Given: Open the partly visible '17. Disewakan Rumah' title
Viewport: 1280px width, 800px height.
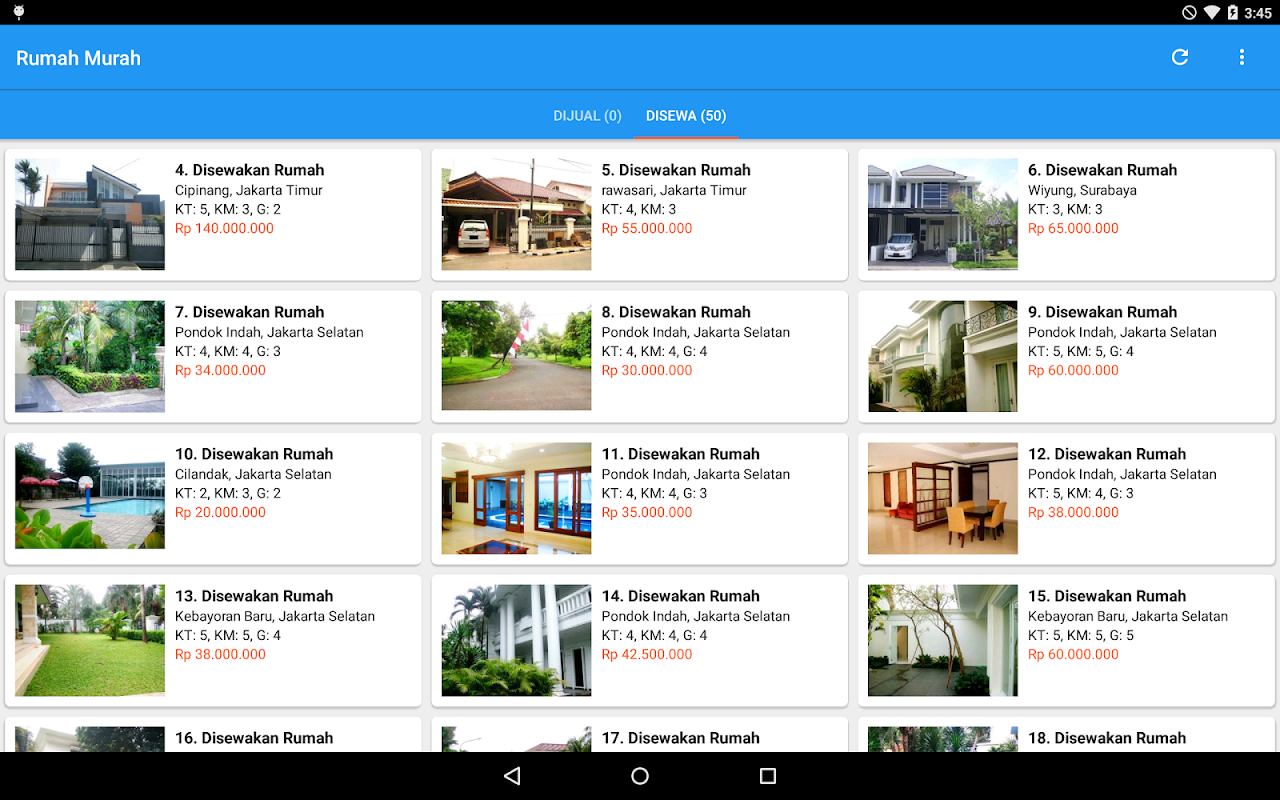Looking at the screenshot, I should (681, 738).
